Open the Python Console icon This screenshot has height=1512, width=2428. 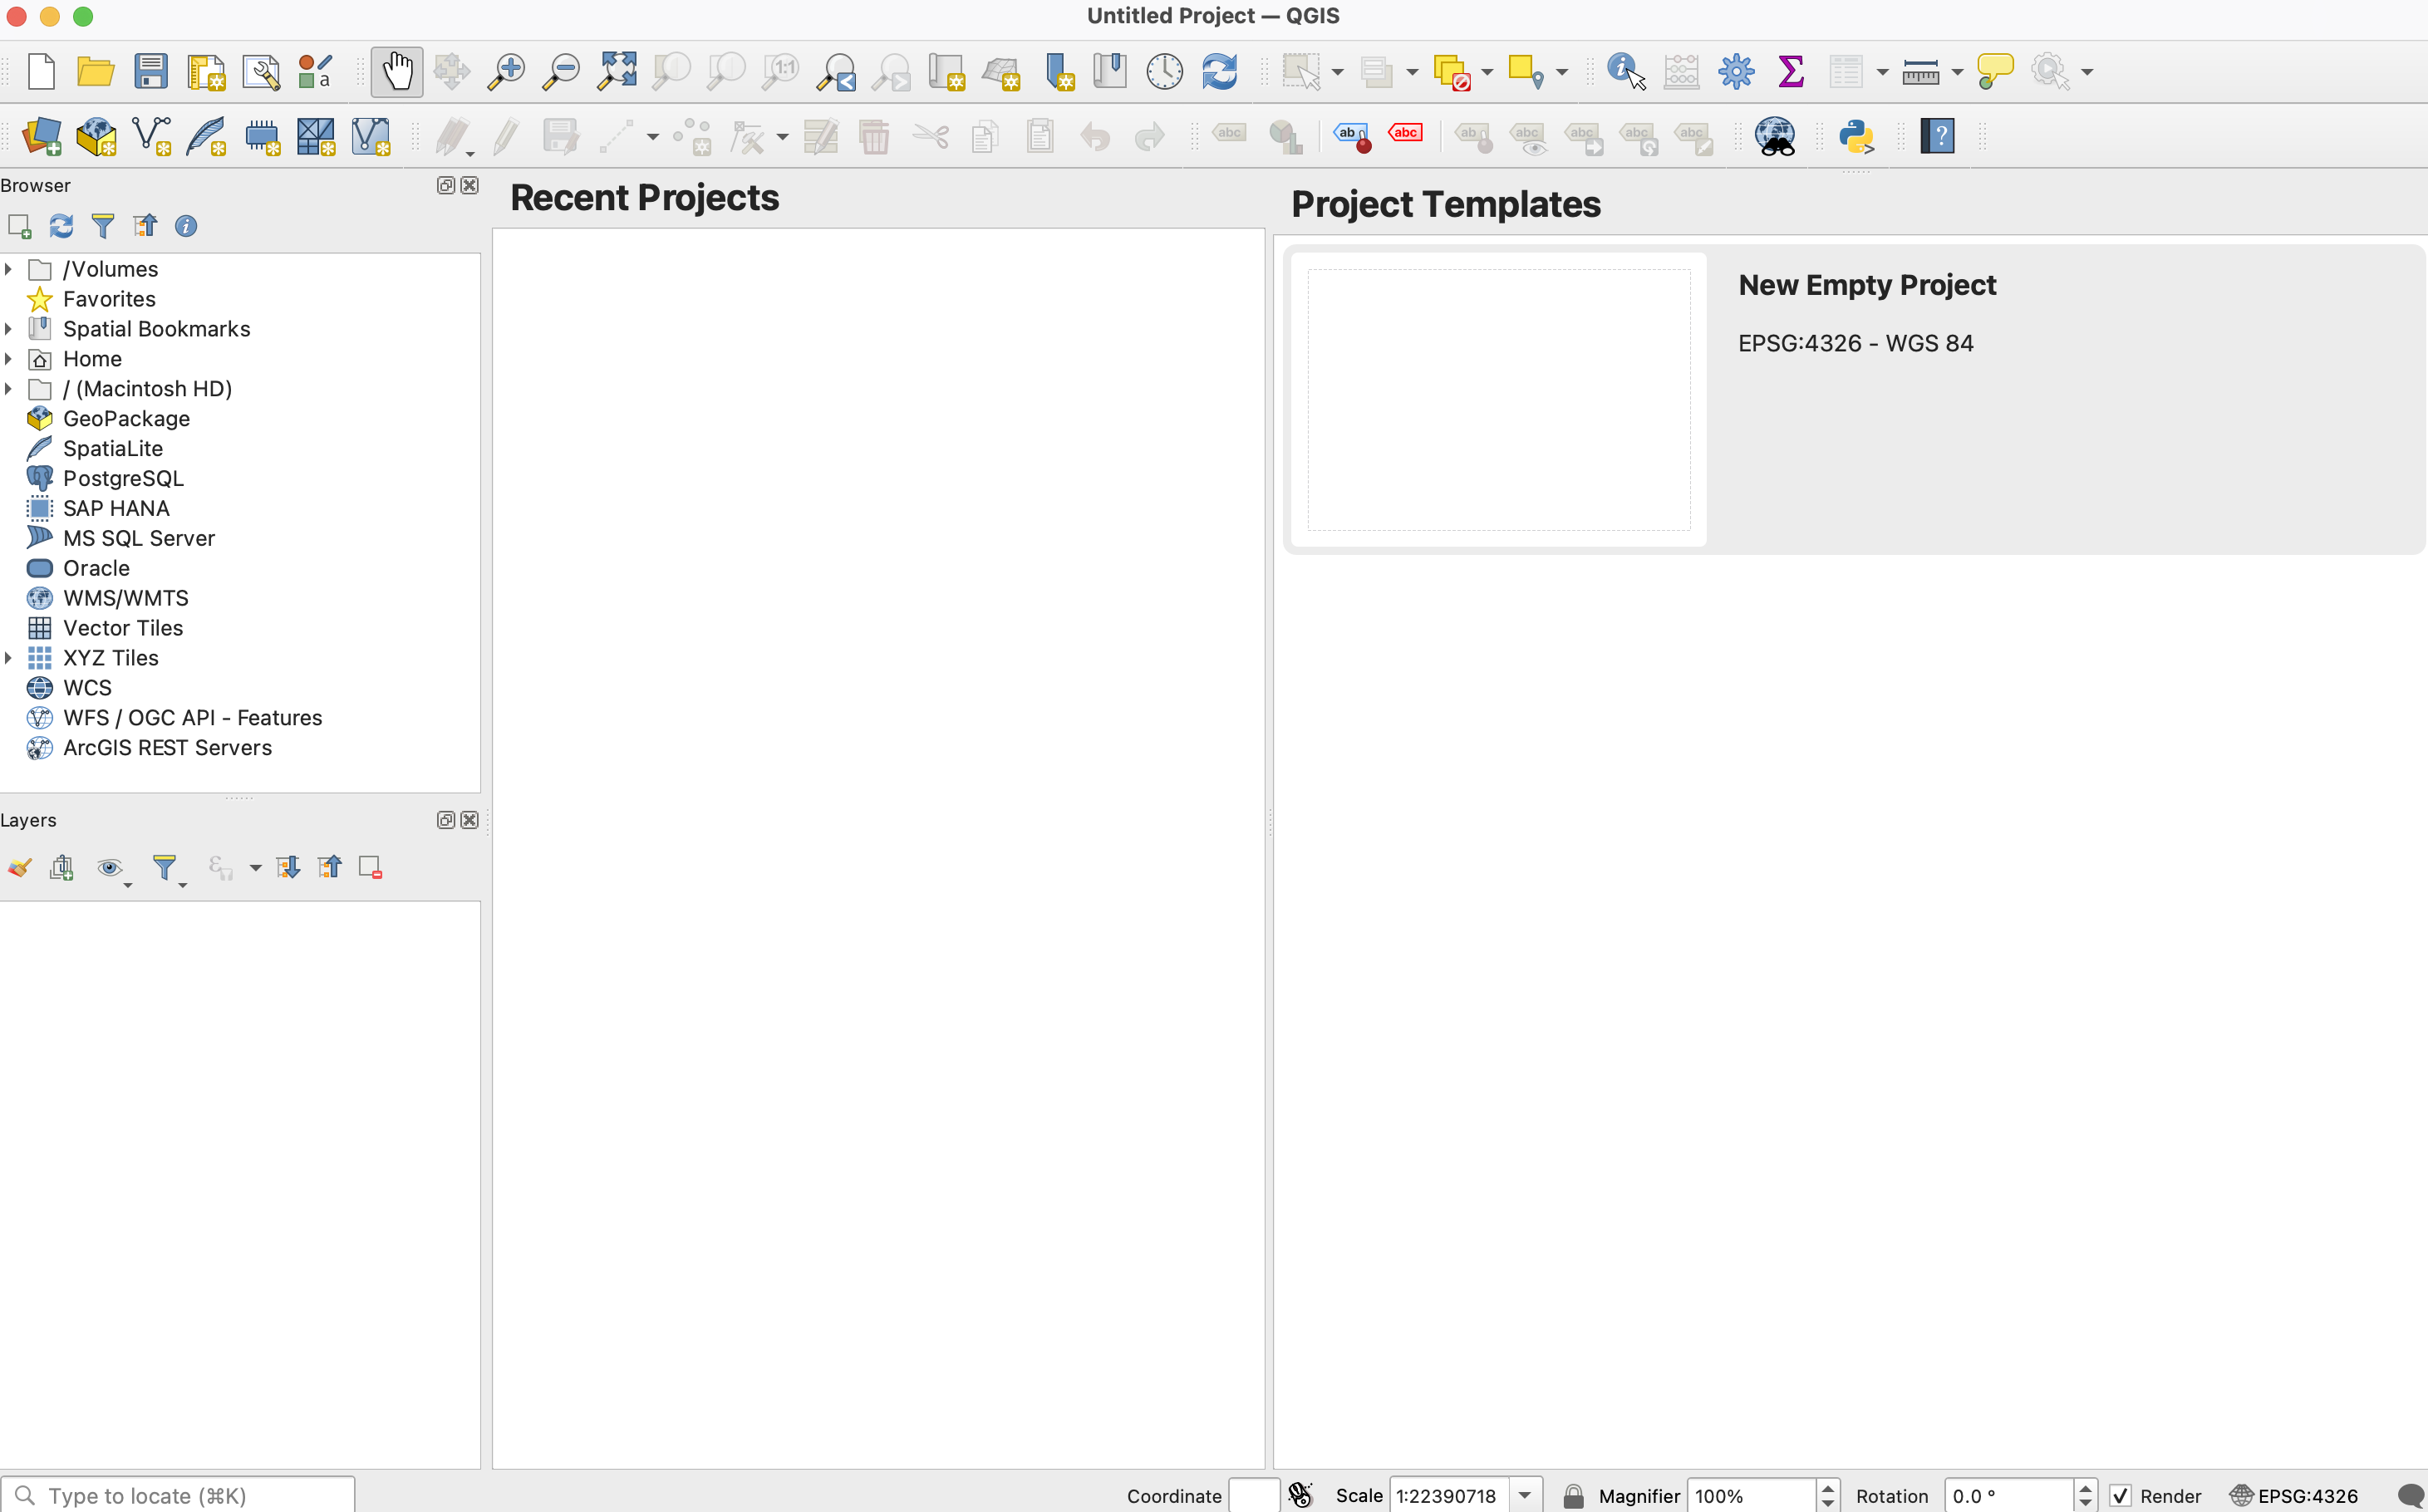pos(1857,136)
